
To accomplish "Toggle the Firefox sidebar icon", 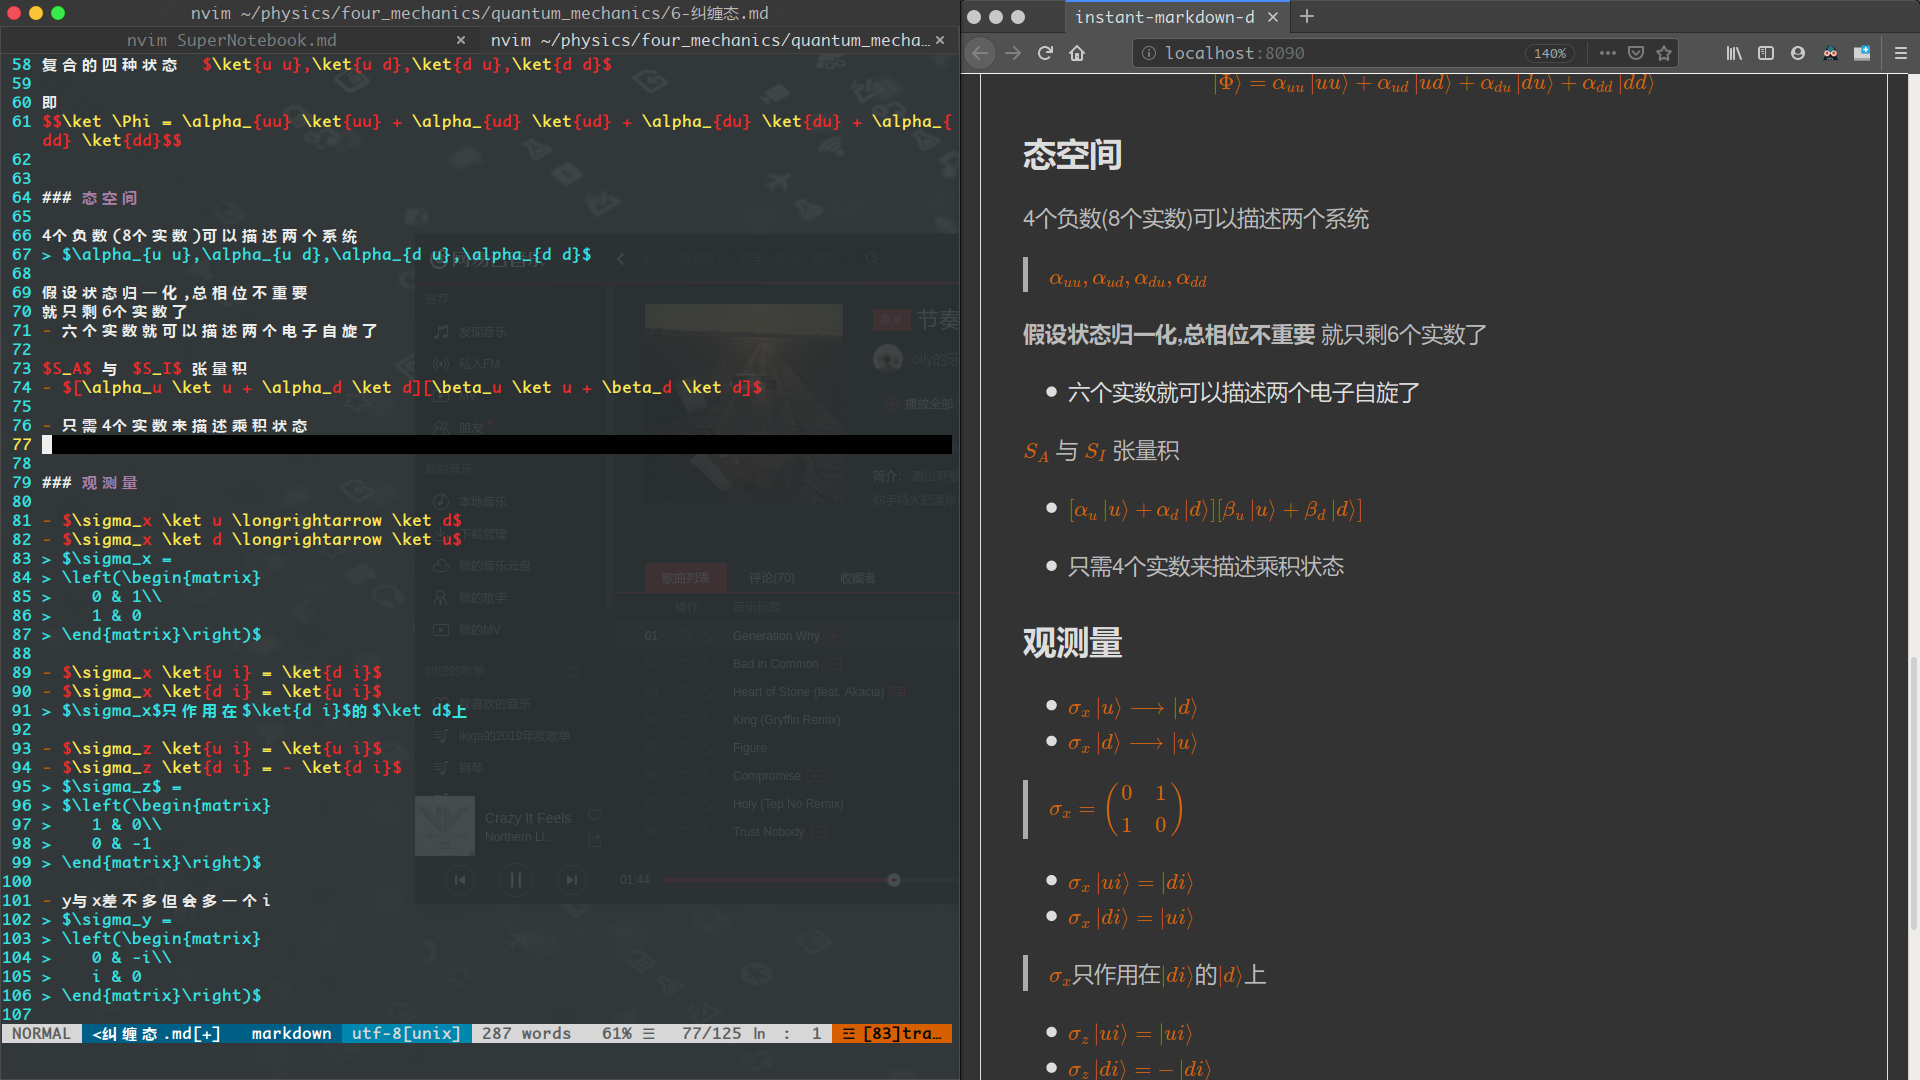I will [x=1766, y=54].
